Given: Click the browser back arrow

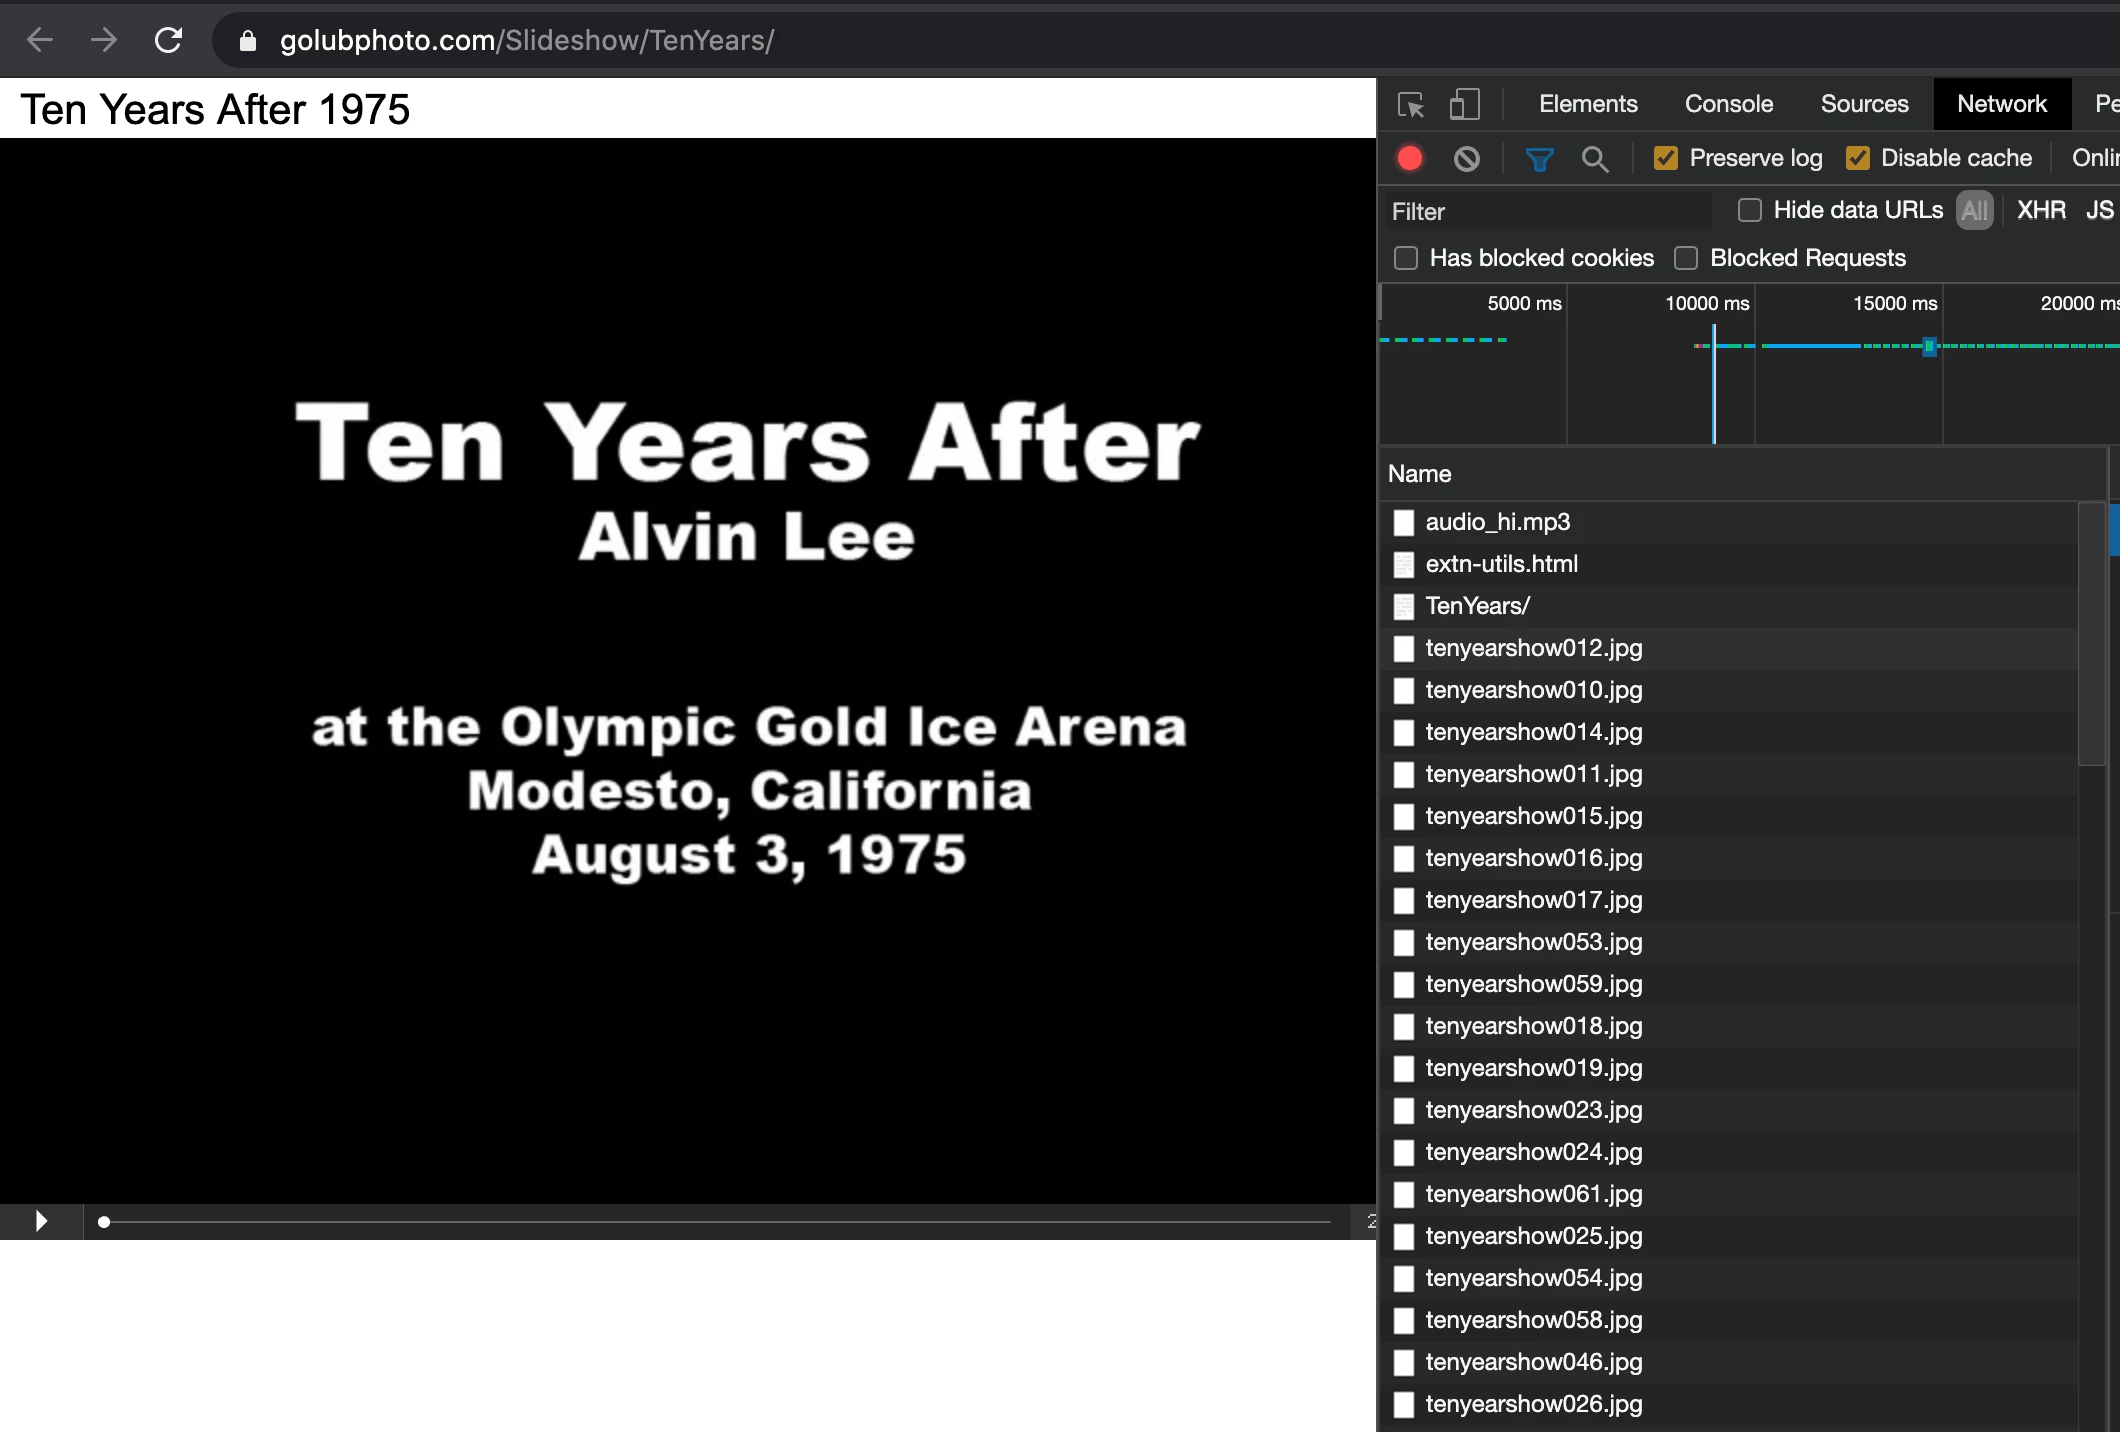Looking at the screenshot, I should point(40,40).
